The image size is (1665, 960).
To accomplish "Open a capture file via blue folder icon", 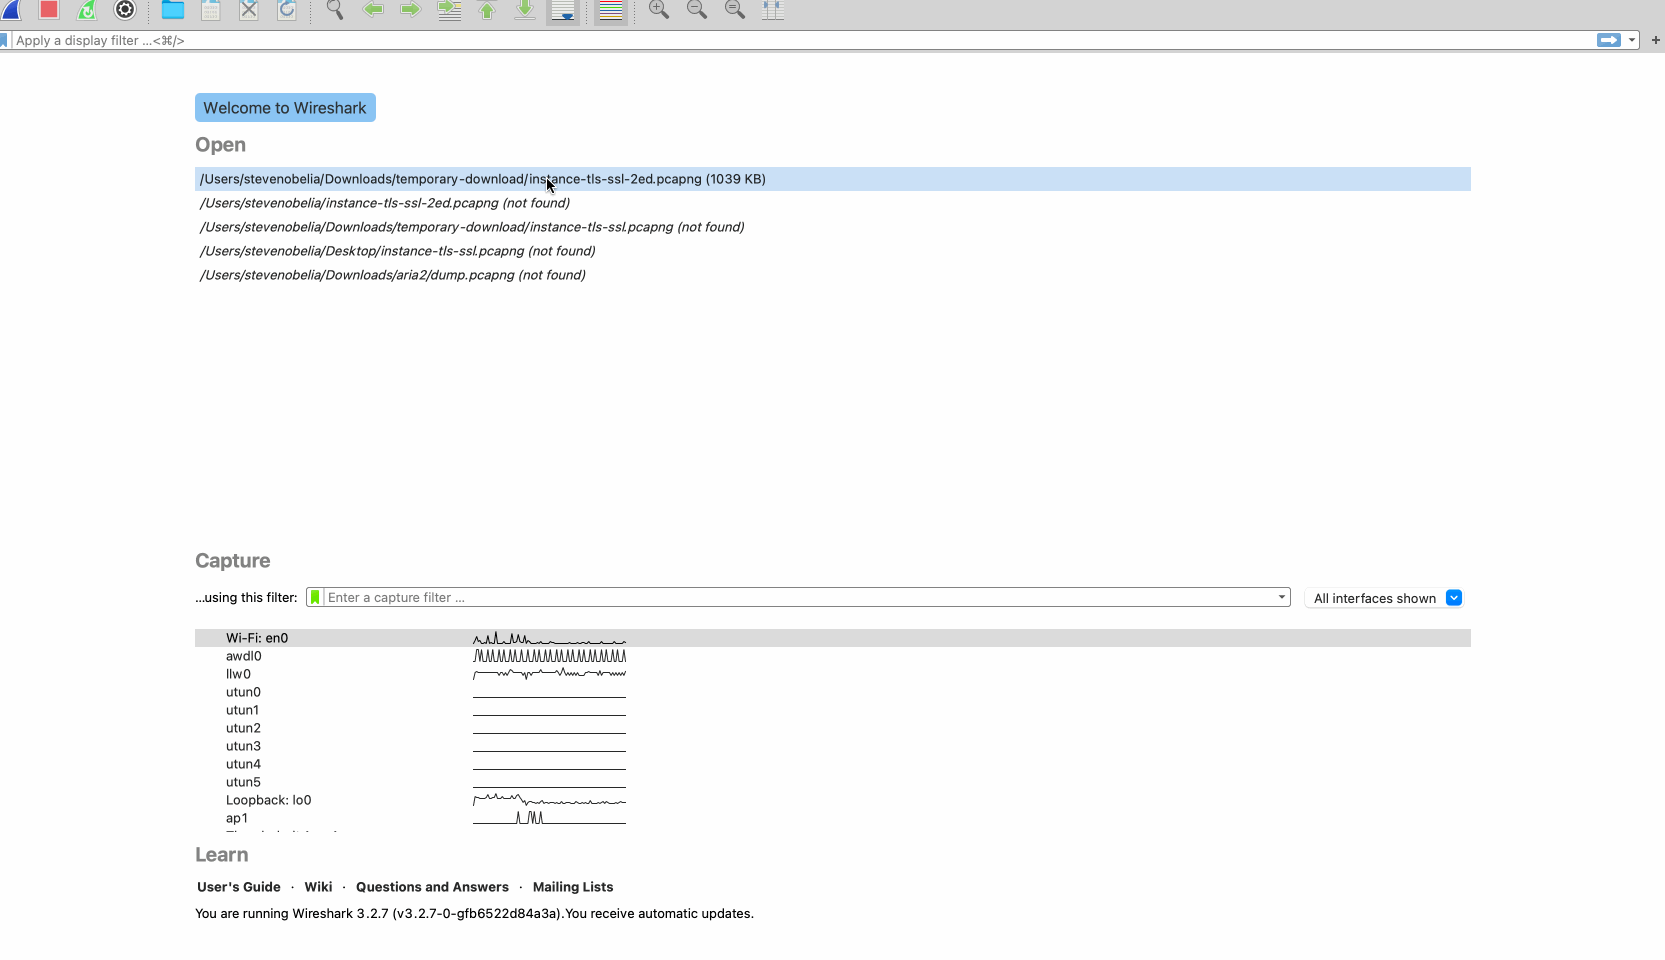I will pyautogui.click(x=173, y=10).
